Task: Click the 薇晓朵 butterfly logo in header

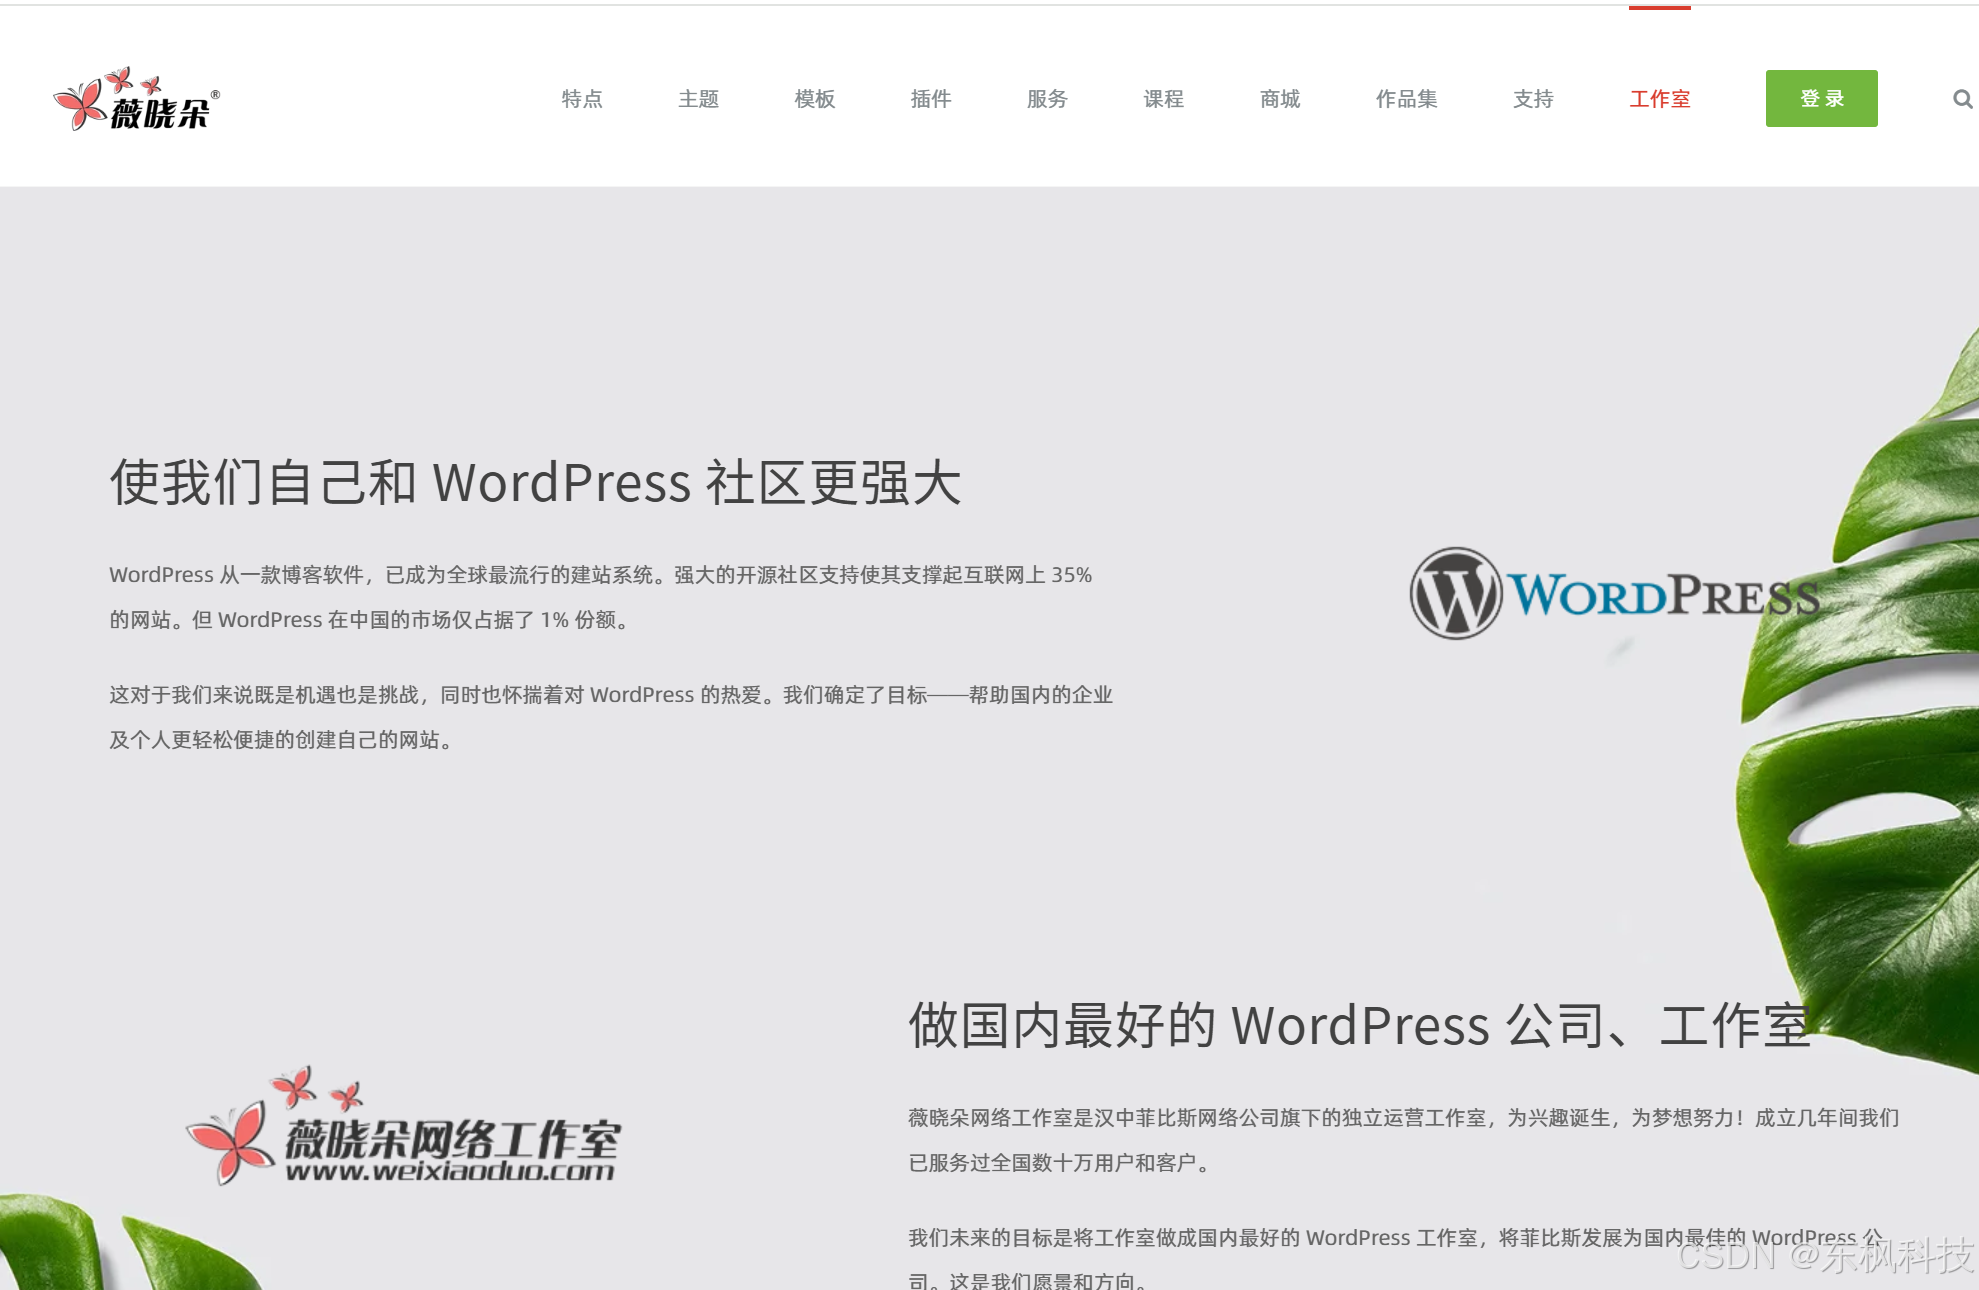Action: (x=136, y=99)
